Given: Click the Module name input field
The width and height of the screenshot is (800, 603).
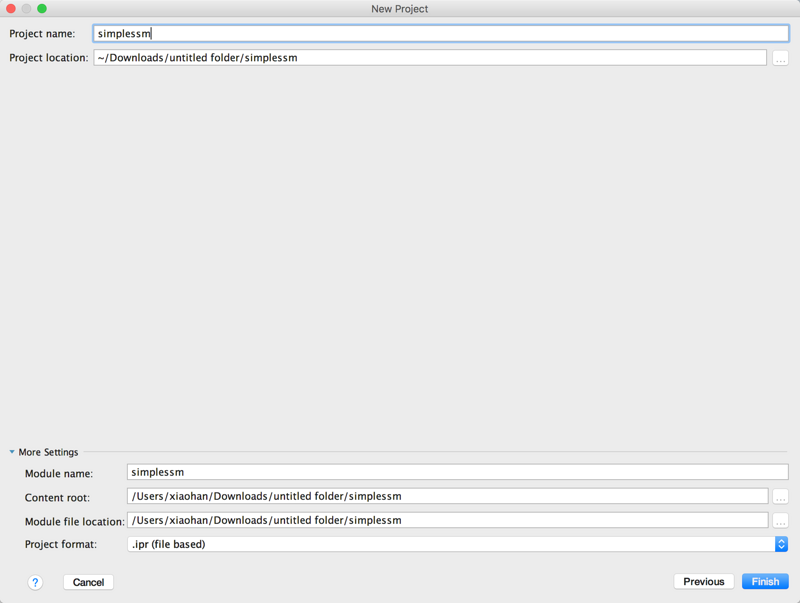Looking at the screenshot, I should [x=458, y=472].
